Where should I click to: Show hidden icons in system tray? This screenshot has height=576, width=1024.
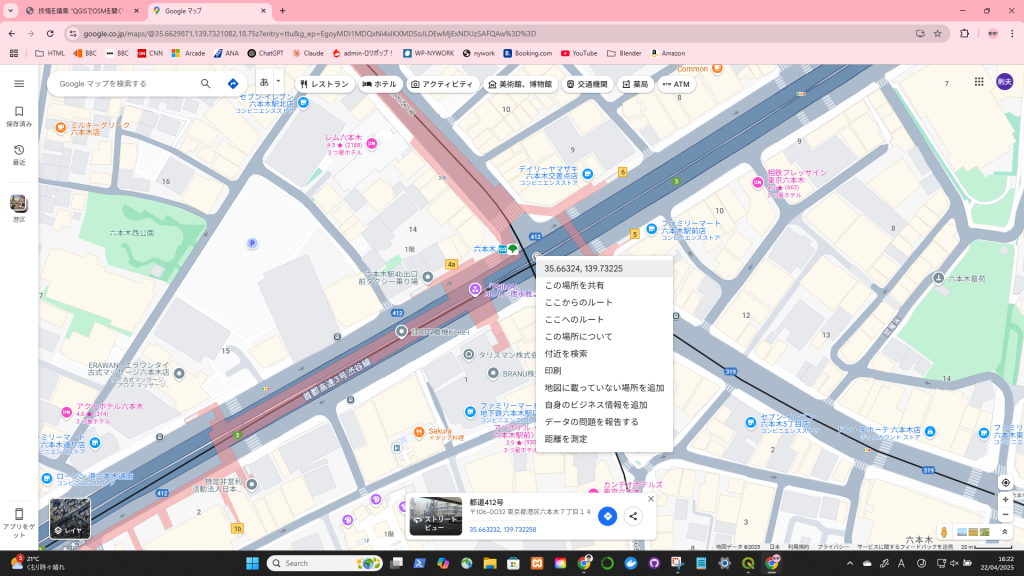(x=838, y=563)
